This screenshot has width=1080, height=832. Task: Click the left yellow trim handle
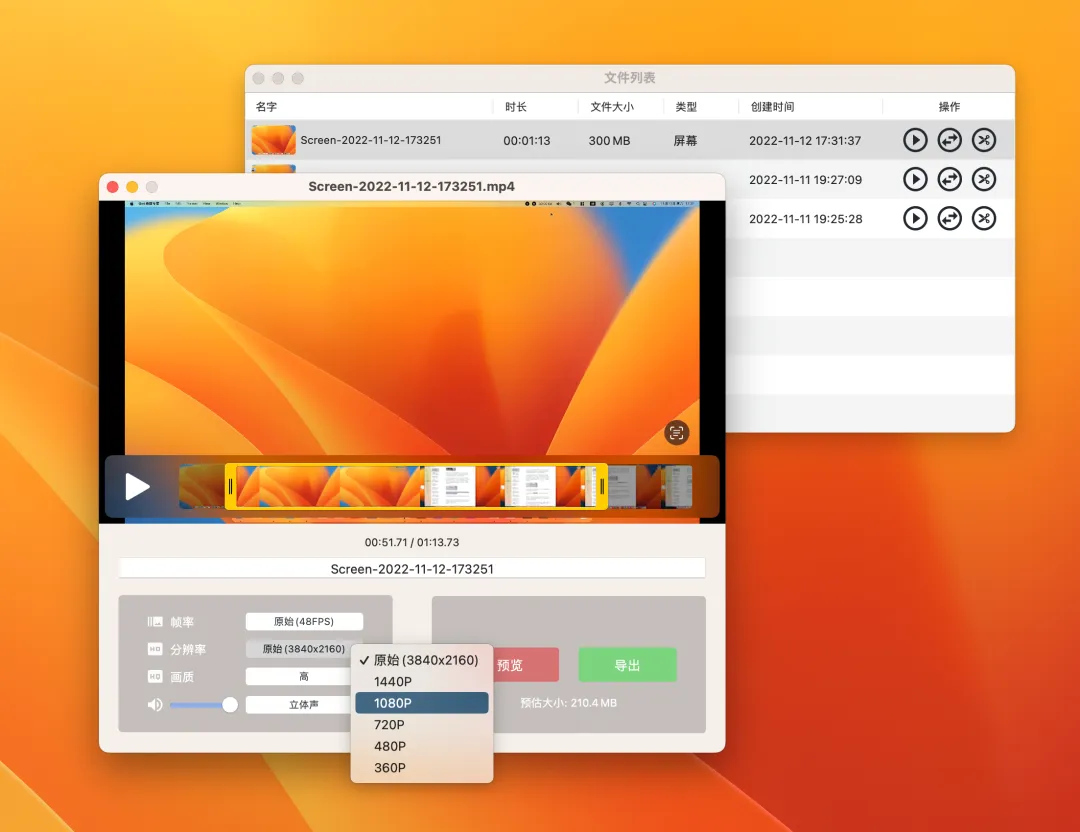click(230, 487)
